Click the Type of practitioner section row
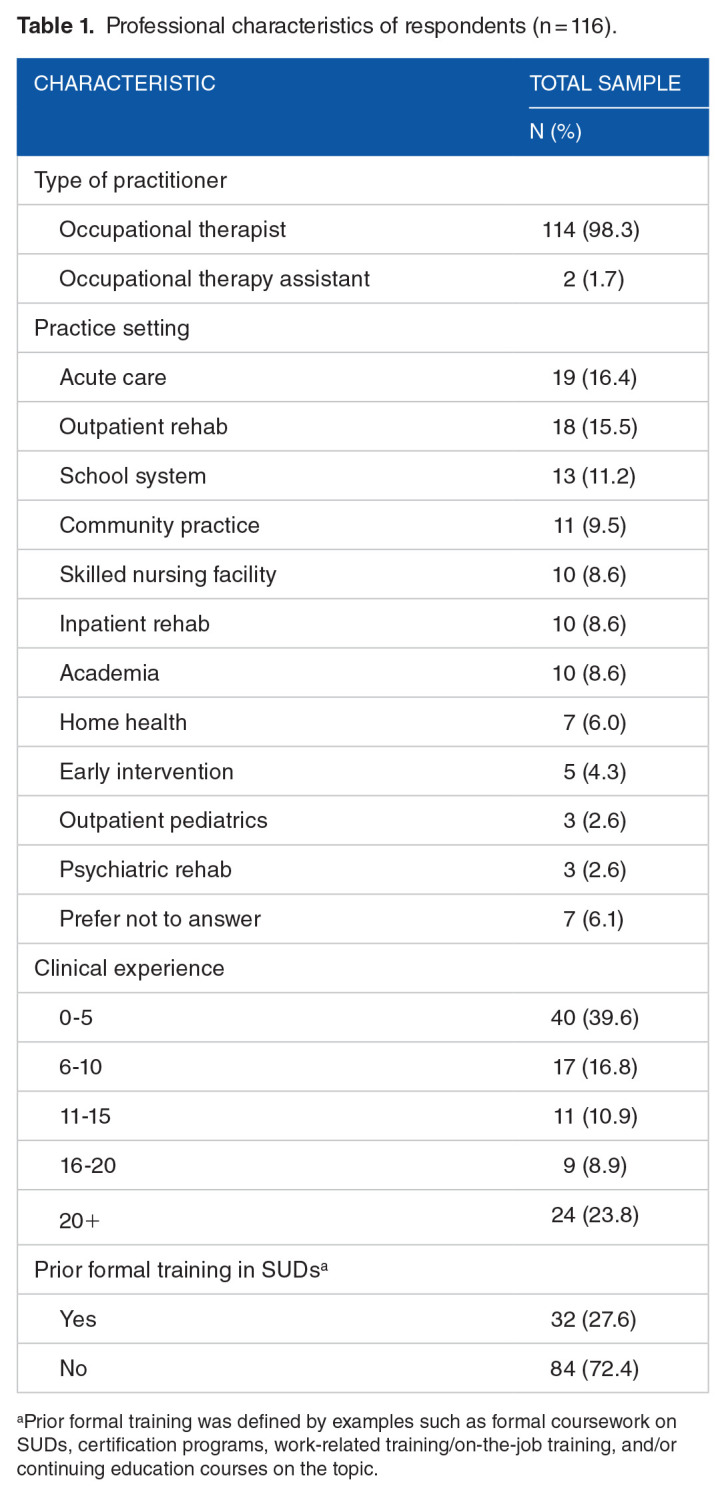Viewport: 726px width, 1496px height. point(130,180)
